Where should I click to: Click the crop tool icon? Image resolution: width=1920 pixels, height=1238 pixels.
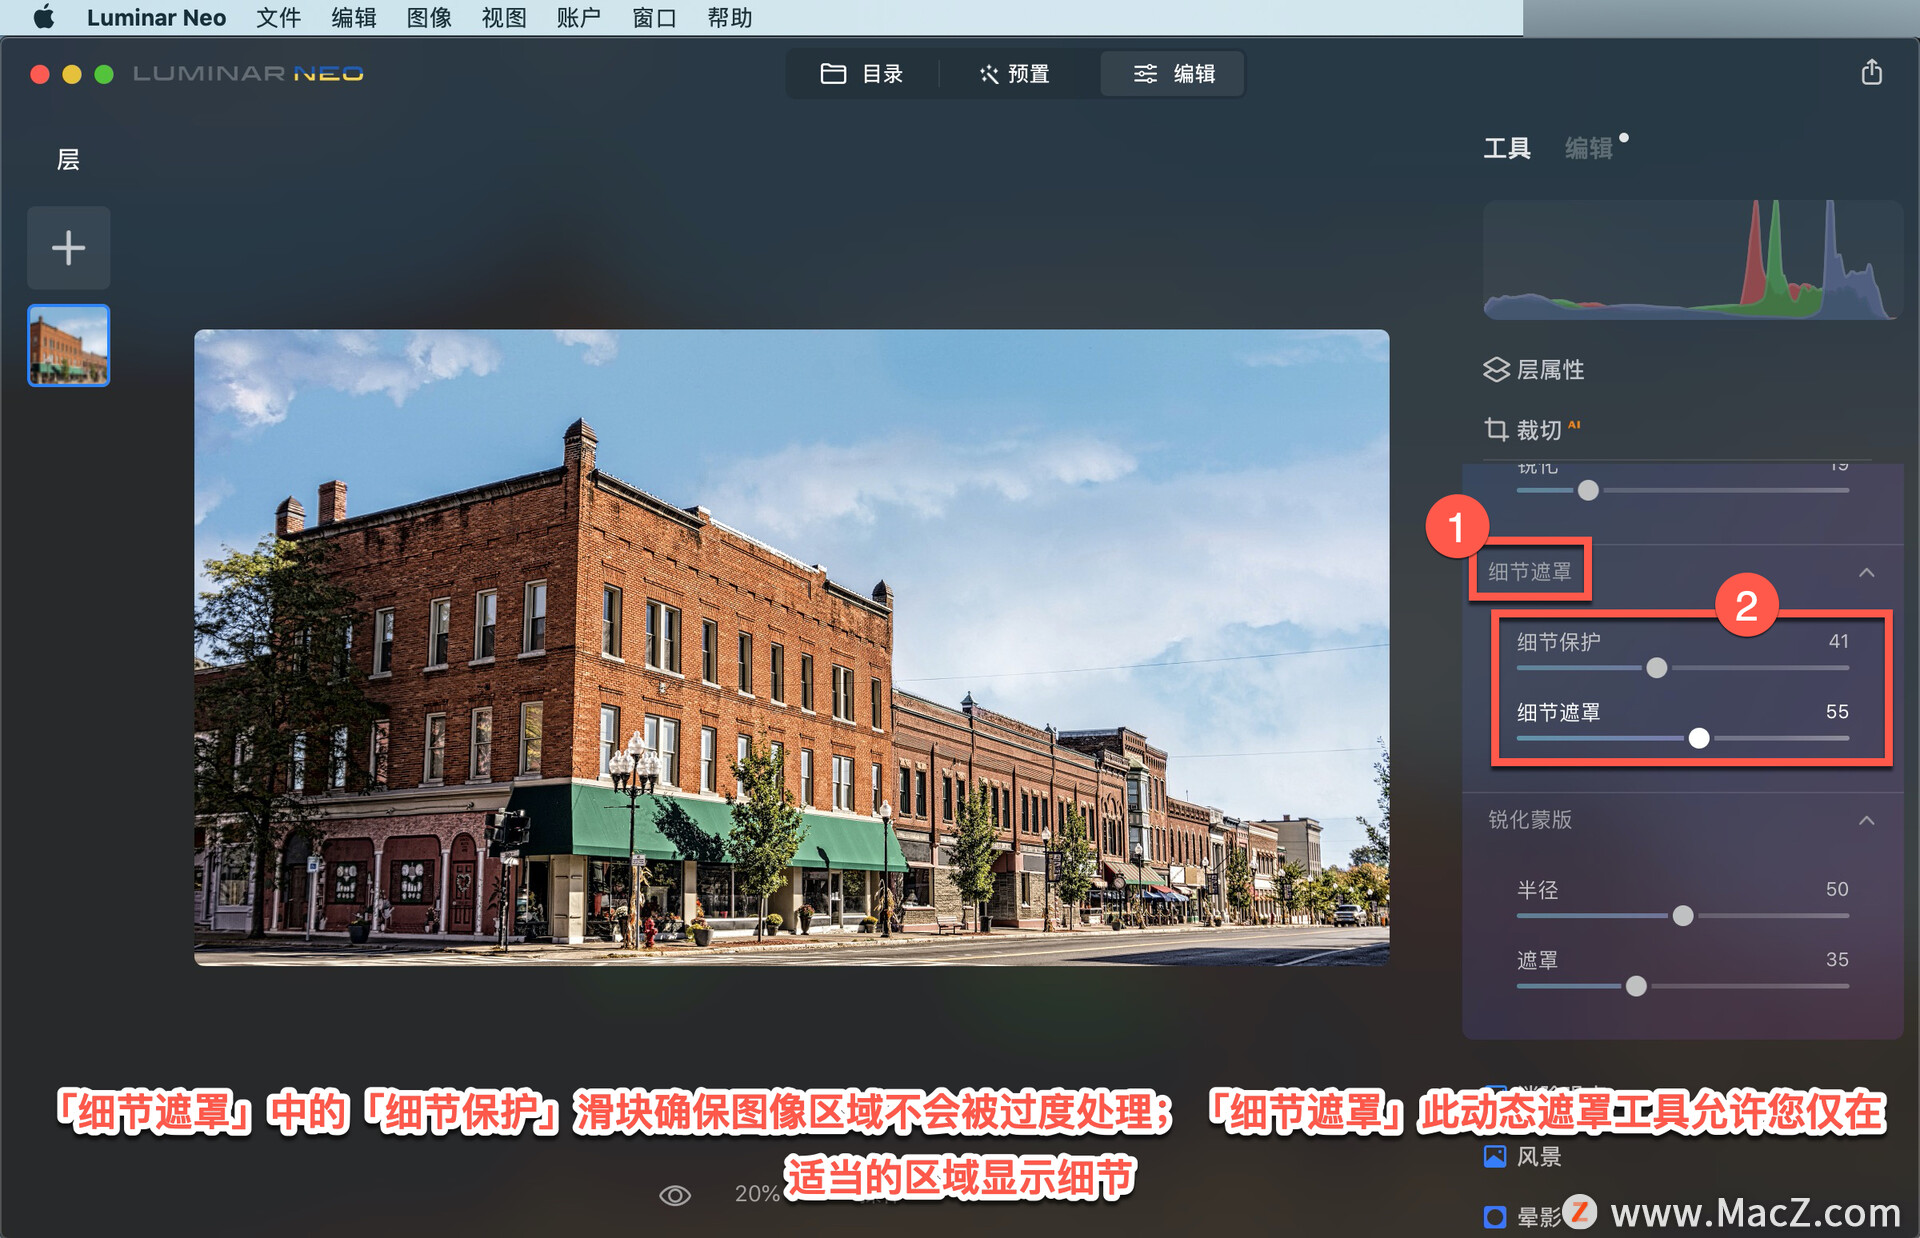point(1496,430)
